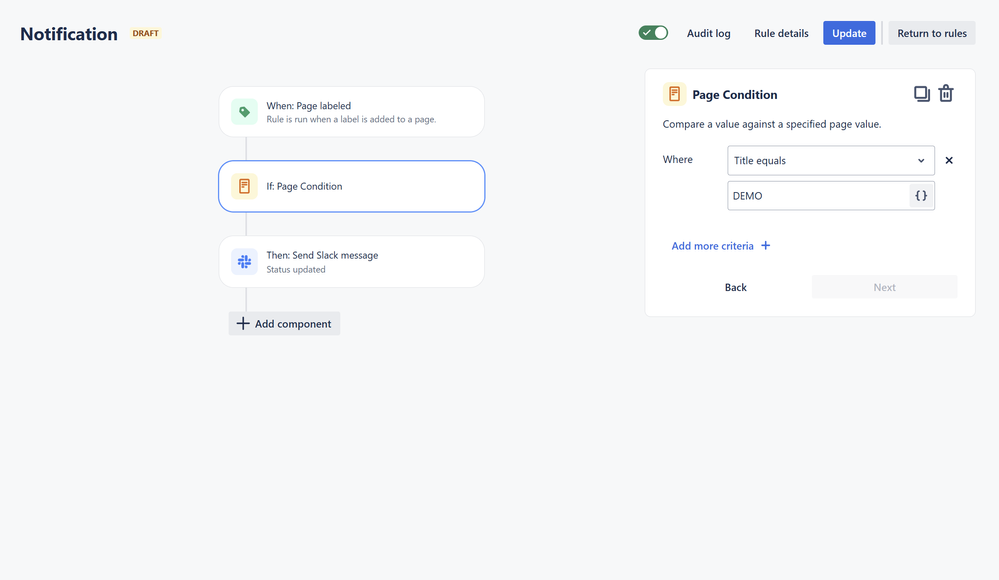Click Add component button
This screenshot has width=999, height=580.
coord(284,324)
